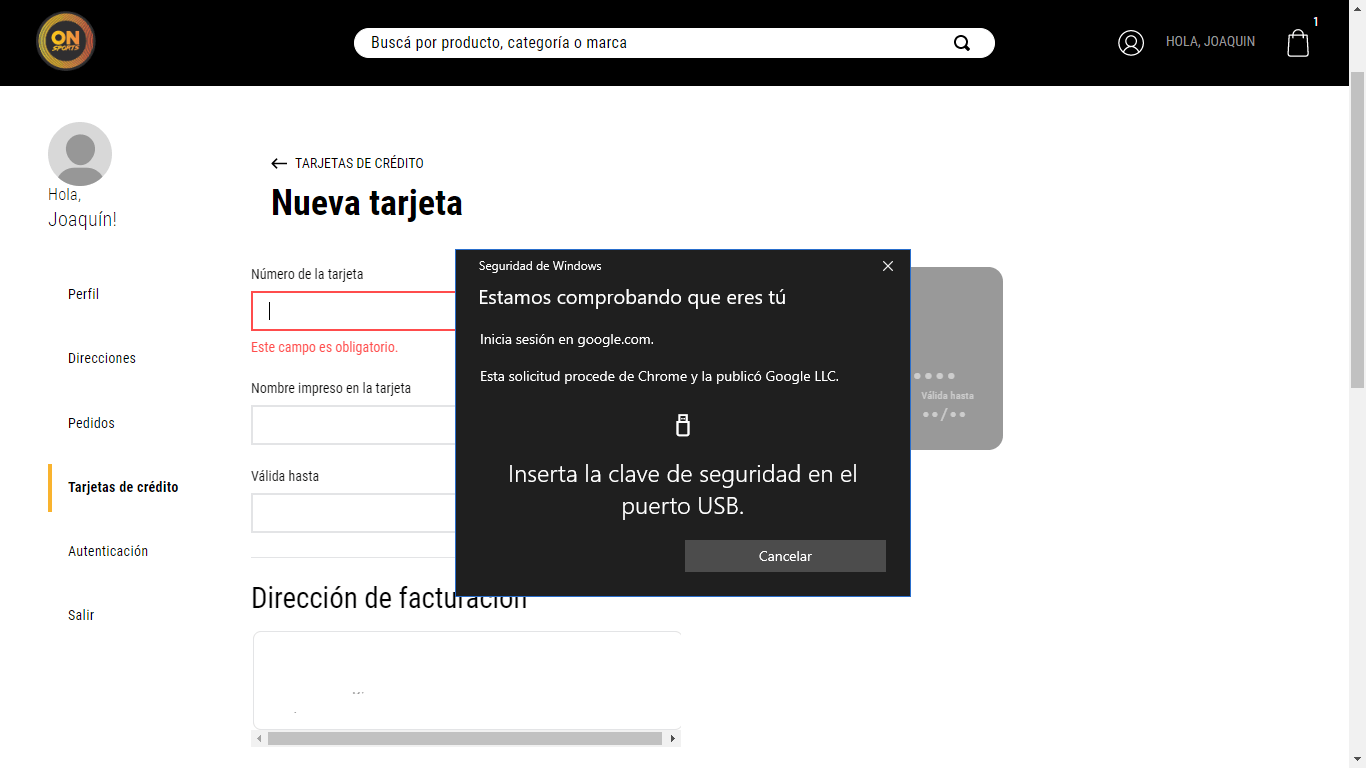Click the Válida hasta field

354,513
